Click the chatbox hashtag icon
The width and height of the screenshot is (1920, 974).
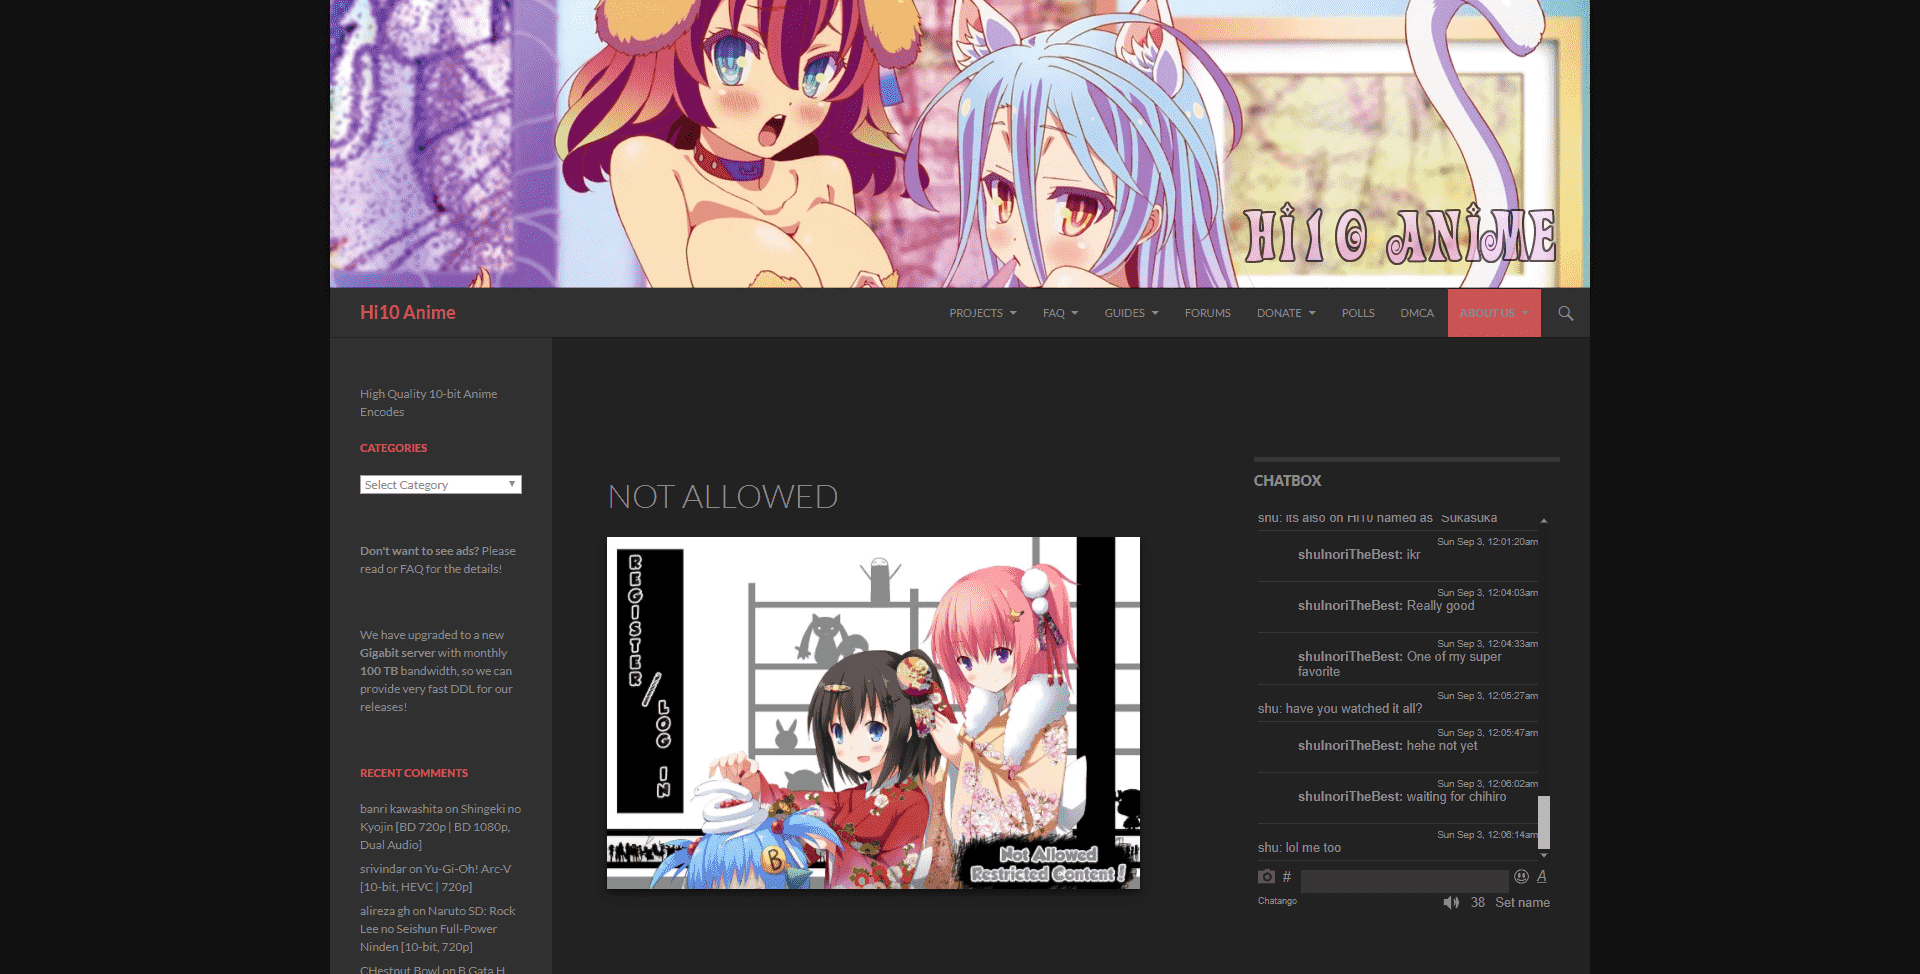[x=1287, y=877]
